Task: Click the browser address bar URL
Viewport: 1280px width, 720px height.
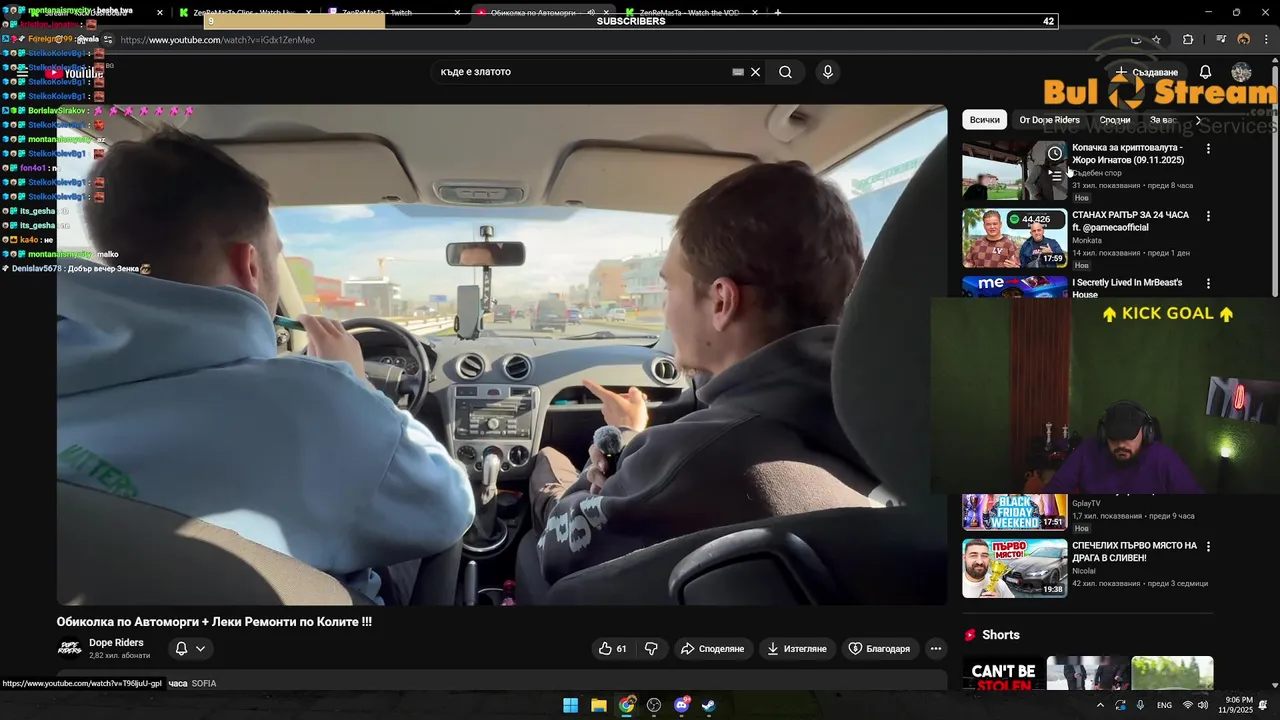Action: [x=218, y=40]
